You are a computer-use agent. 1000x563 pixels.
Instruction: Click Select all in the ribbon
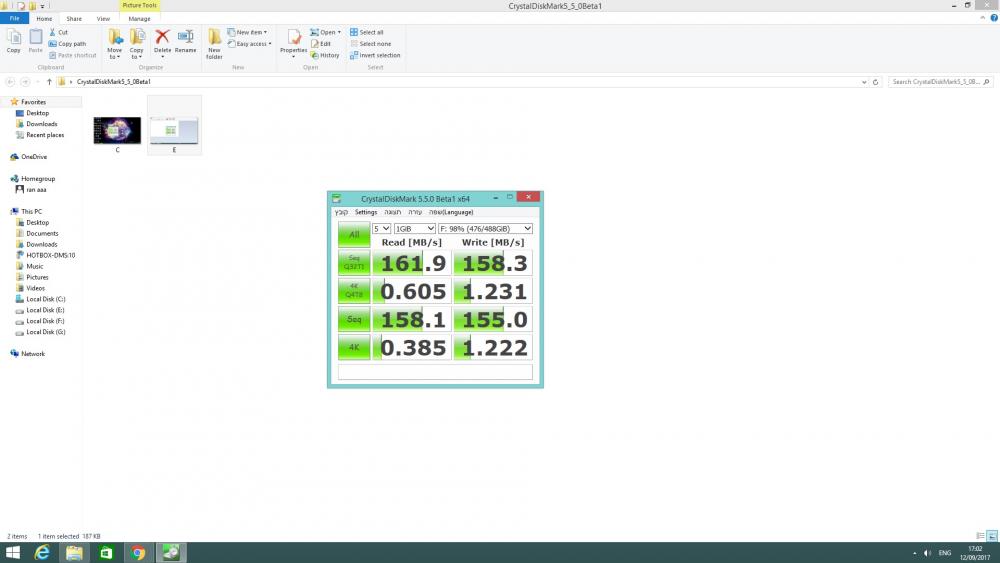367,32
